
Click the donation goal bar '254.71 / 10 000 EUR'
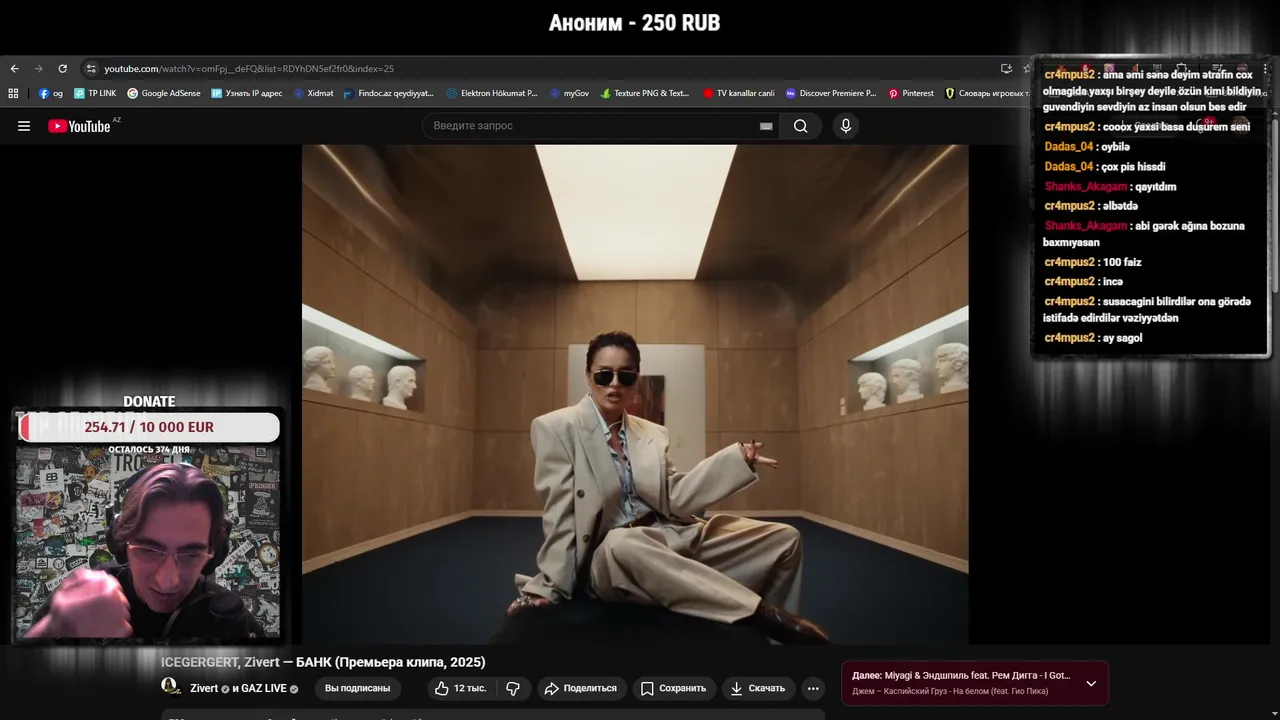[x=149, y=427]
